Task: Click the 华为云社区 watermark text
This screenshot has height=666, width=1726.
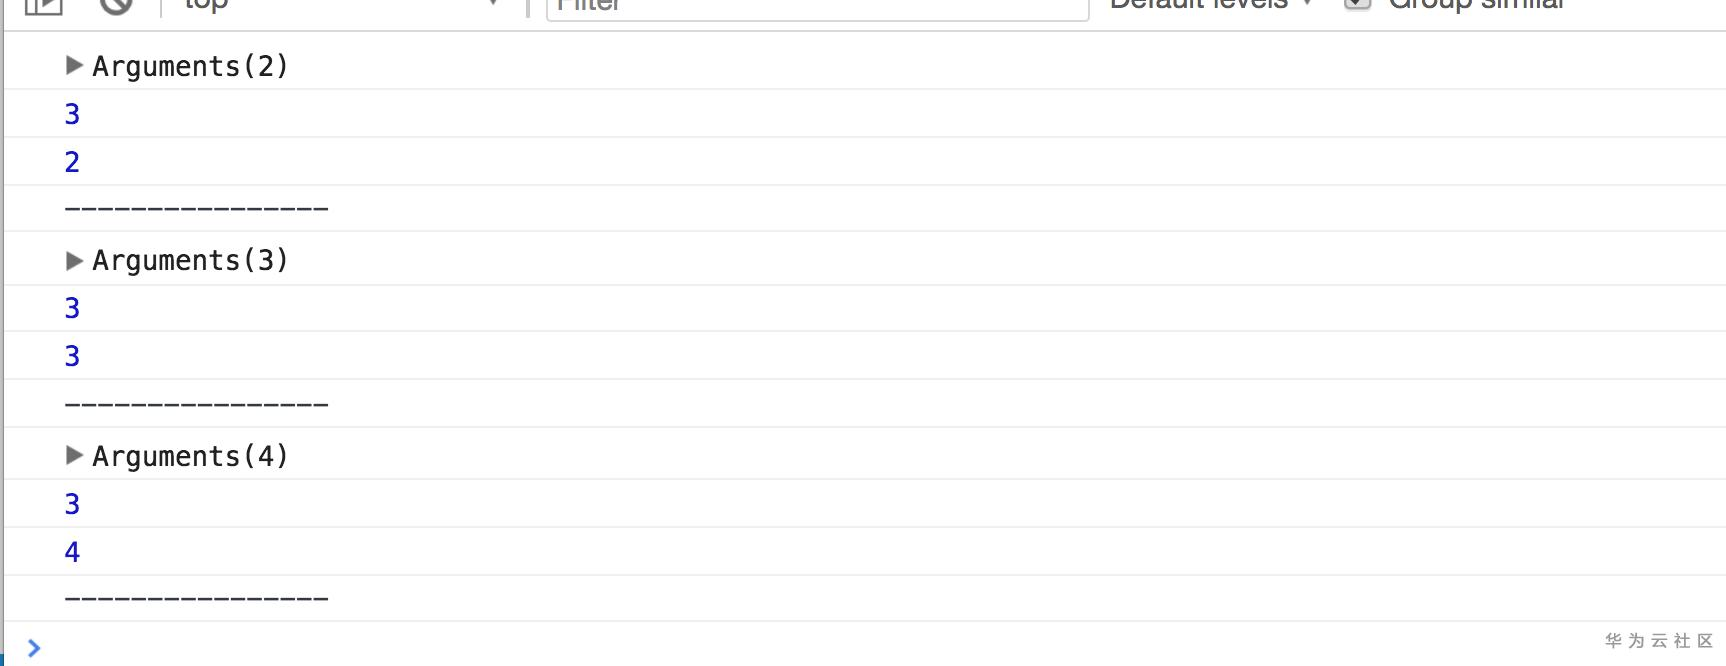Action: [1658, 641]
